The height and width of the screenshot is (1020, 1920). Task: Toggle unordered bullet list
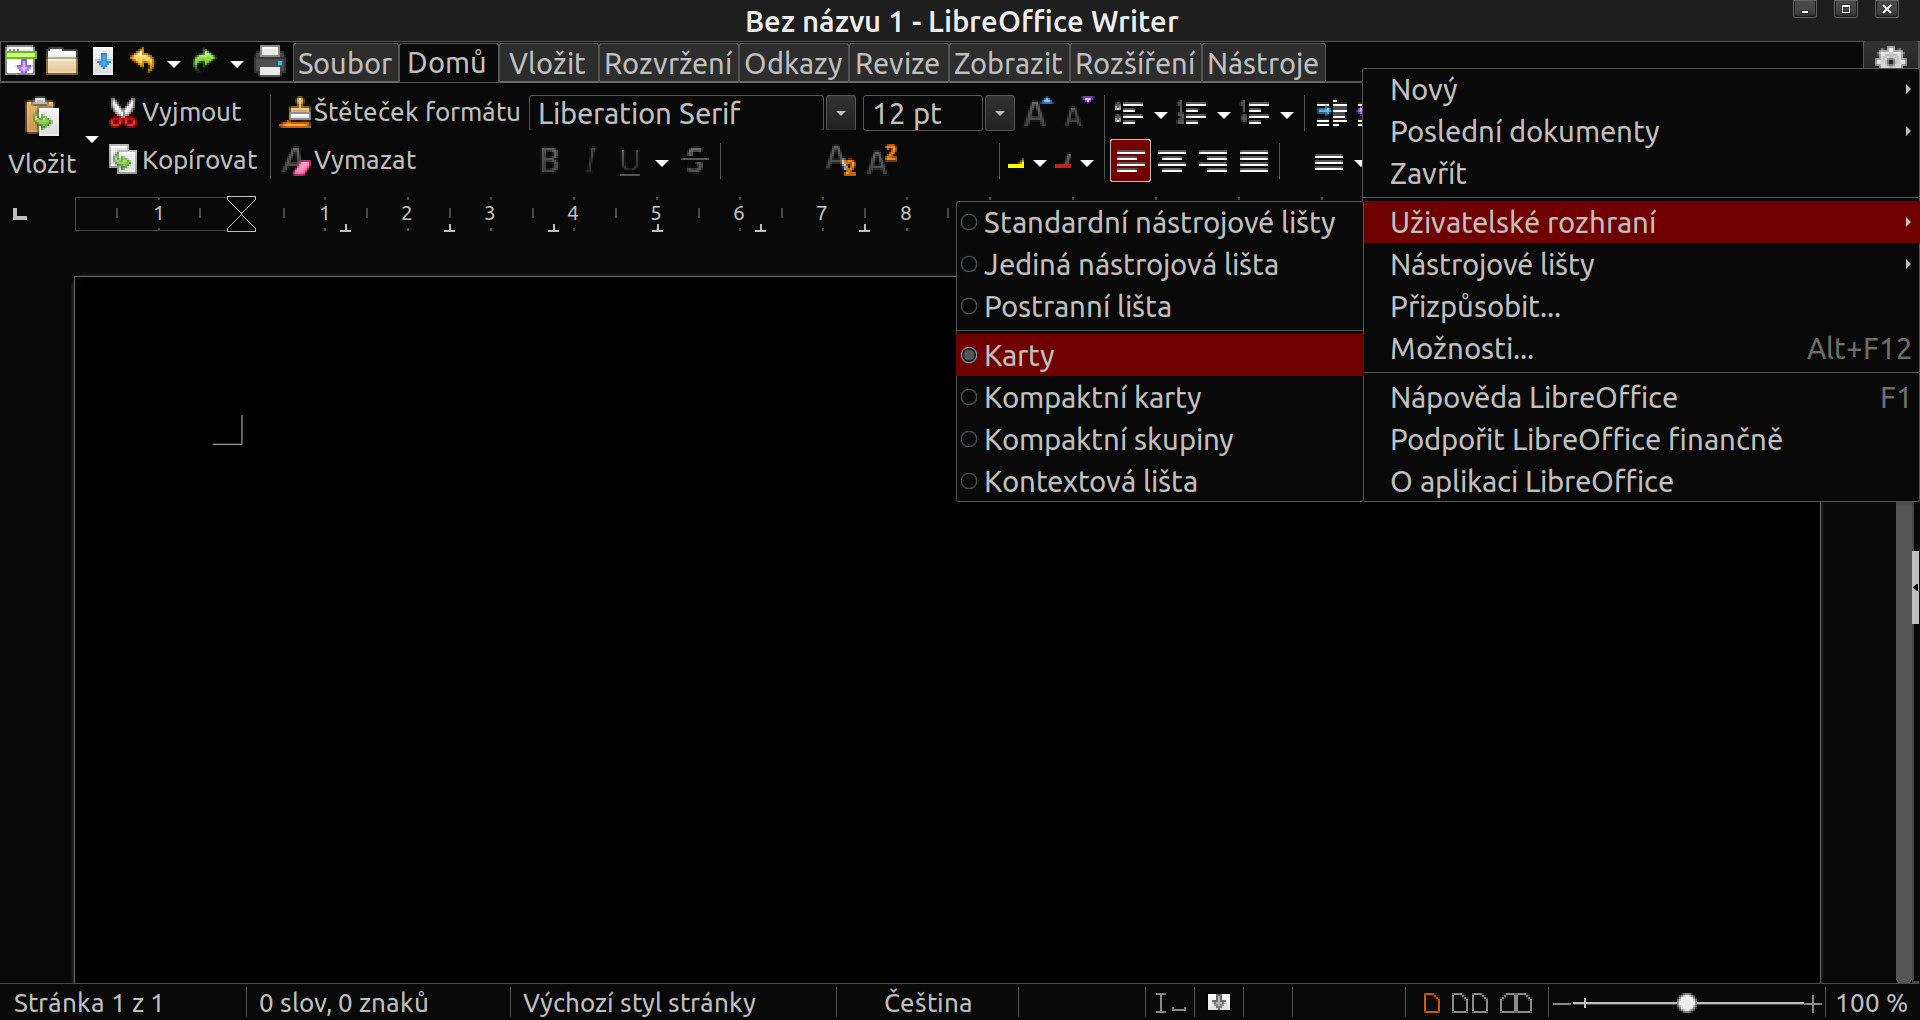click(1129, 114)
